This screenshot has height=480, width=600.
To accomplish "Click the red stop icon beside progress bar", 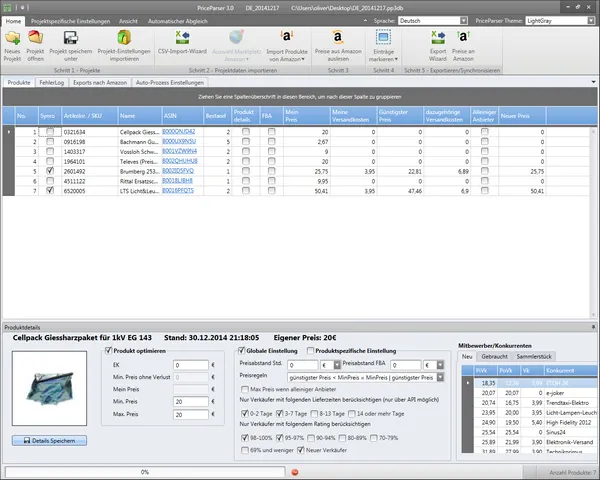I will pos(295,472).
